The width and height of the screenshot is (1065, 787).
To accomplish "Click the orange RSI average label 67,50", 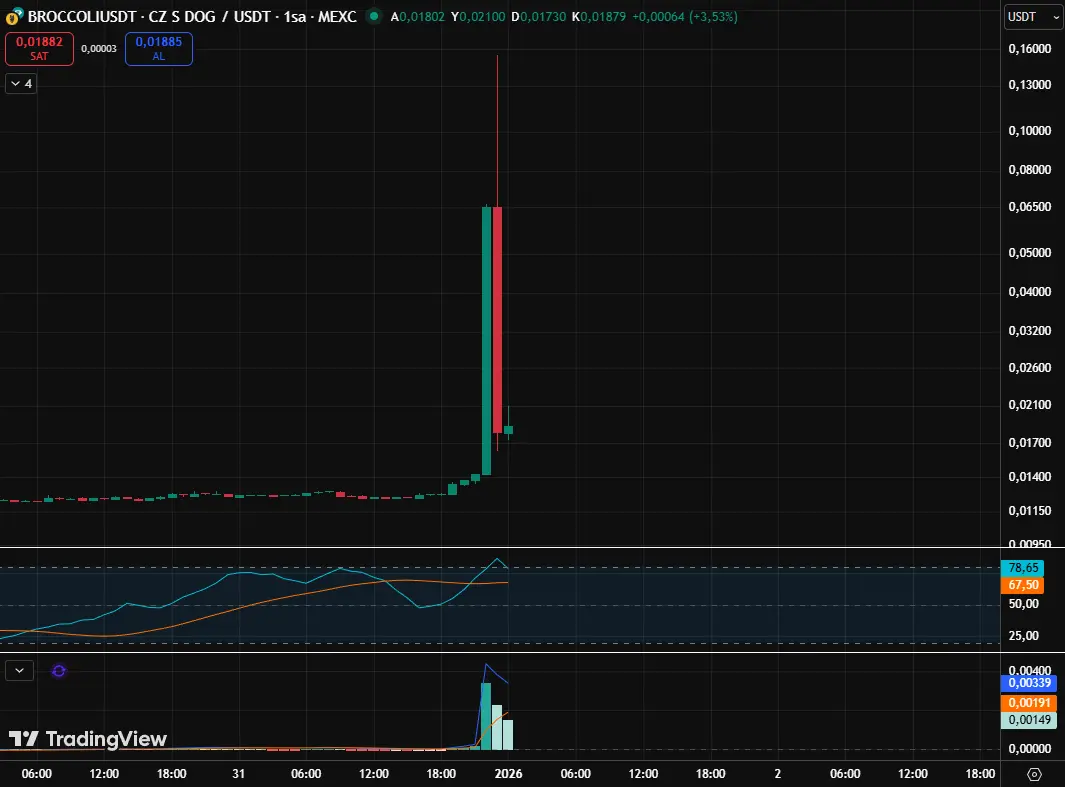I will 1023,585.
